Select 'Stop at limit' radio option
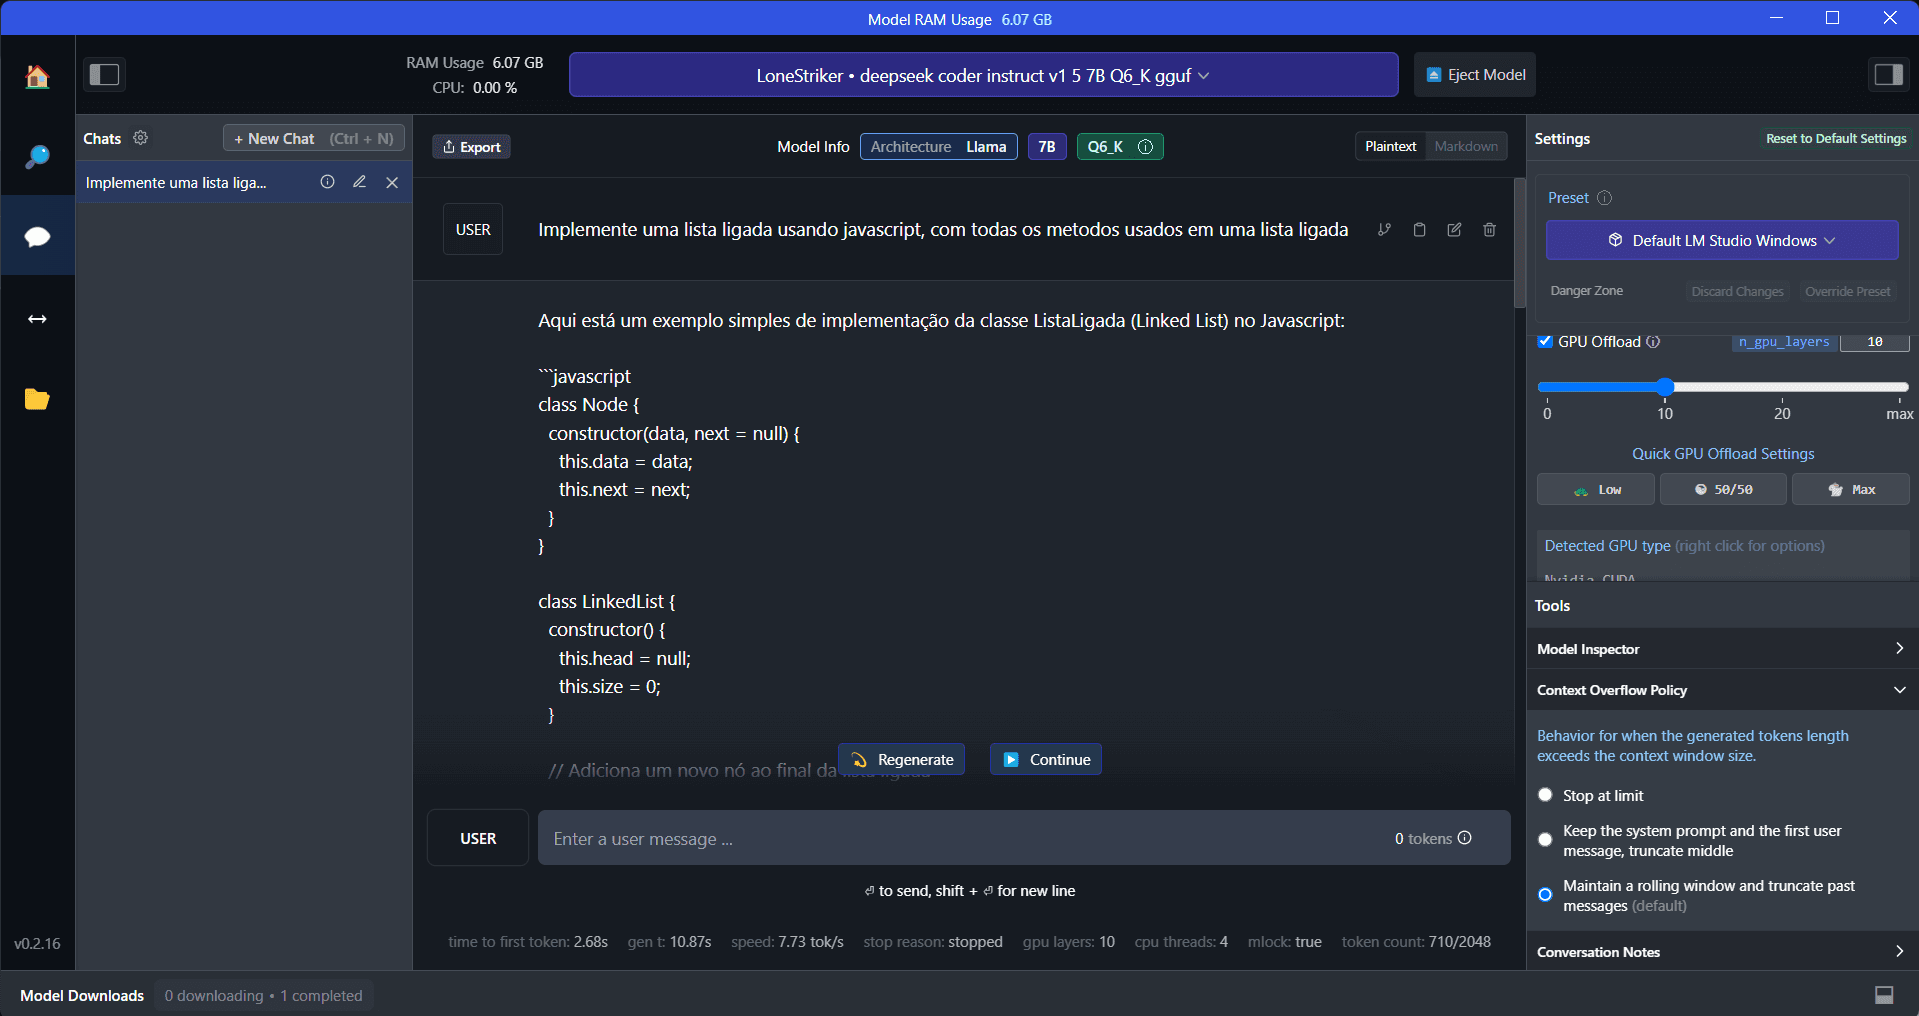The width and height of the screenshot is (1919, 1016). (x=1545, y=795)
